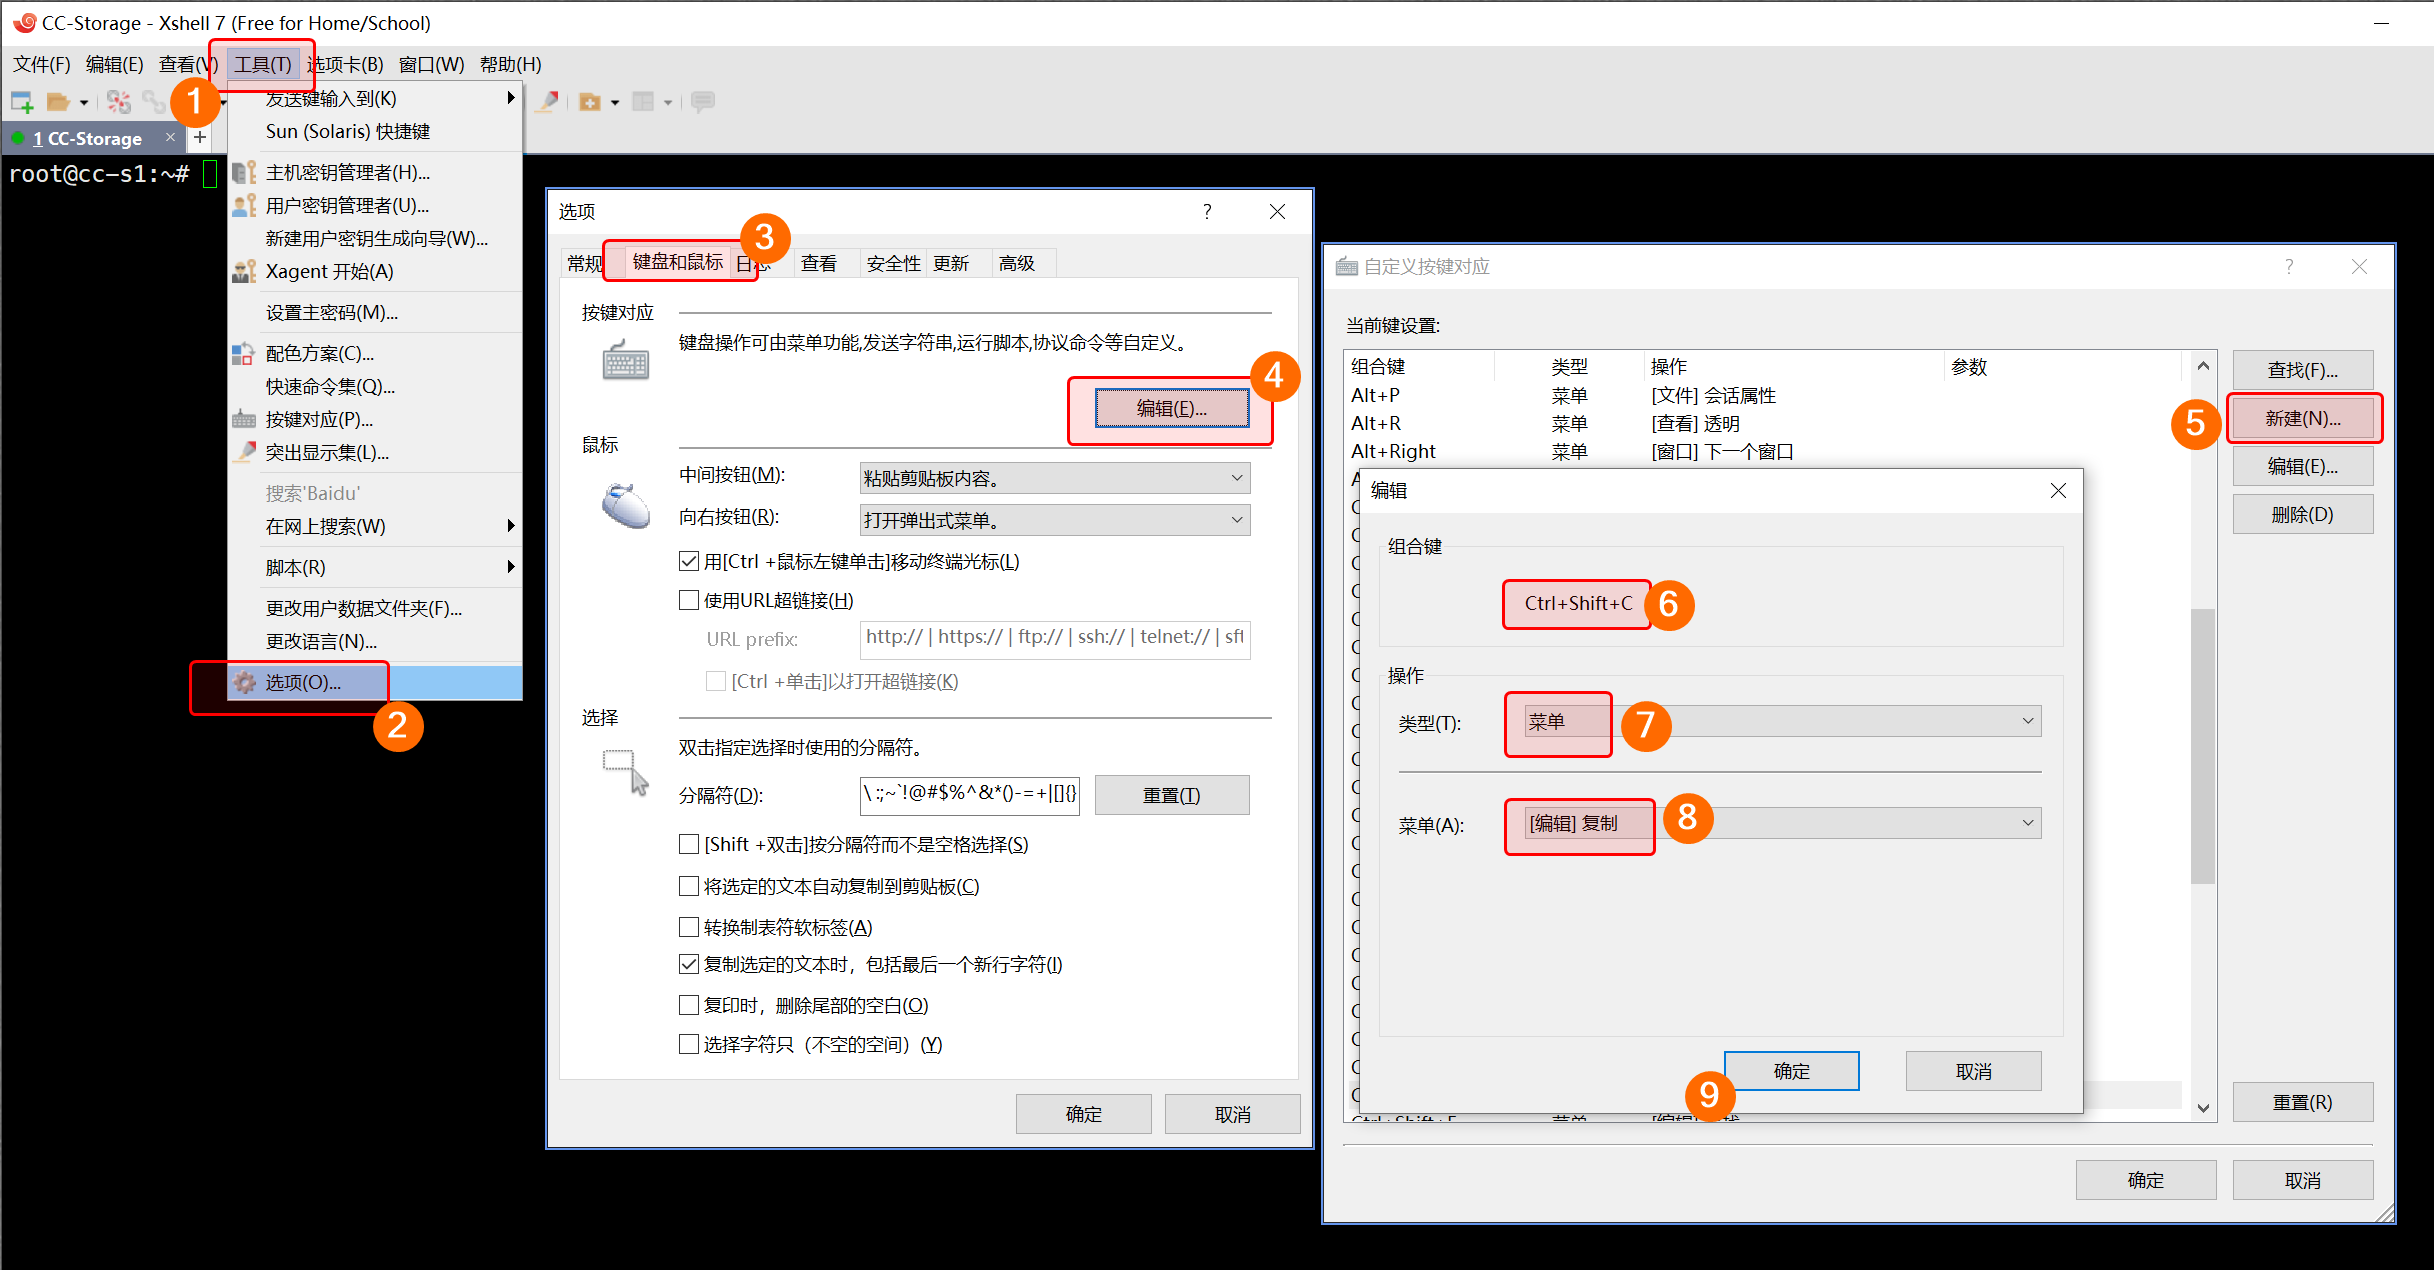Screen dimensions: 2434x1270
Task: Click the disconnect session toolbar icon
Action: tap(118, 101)
